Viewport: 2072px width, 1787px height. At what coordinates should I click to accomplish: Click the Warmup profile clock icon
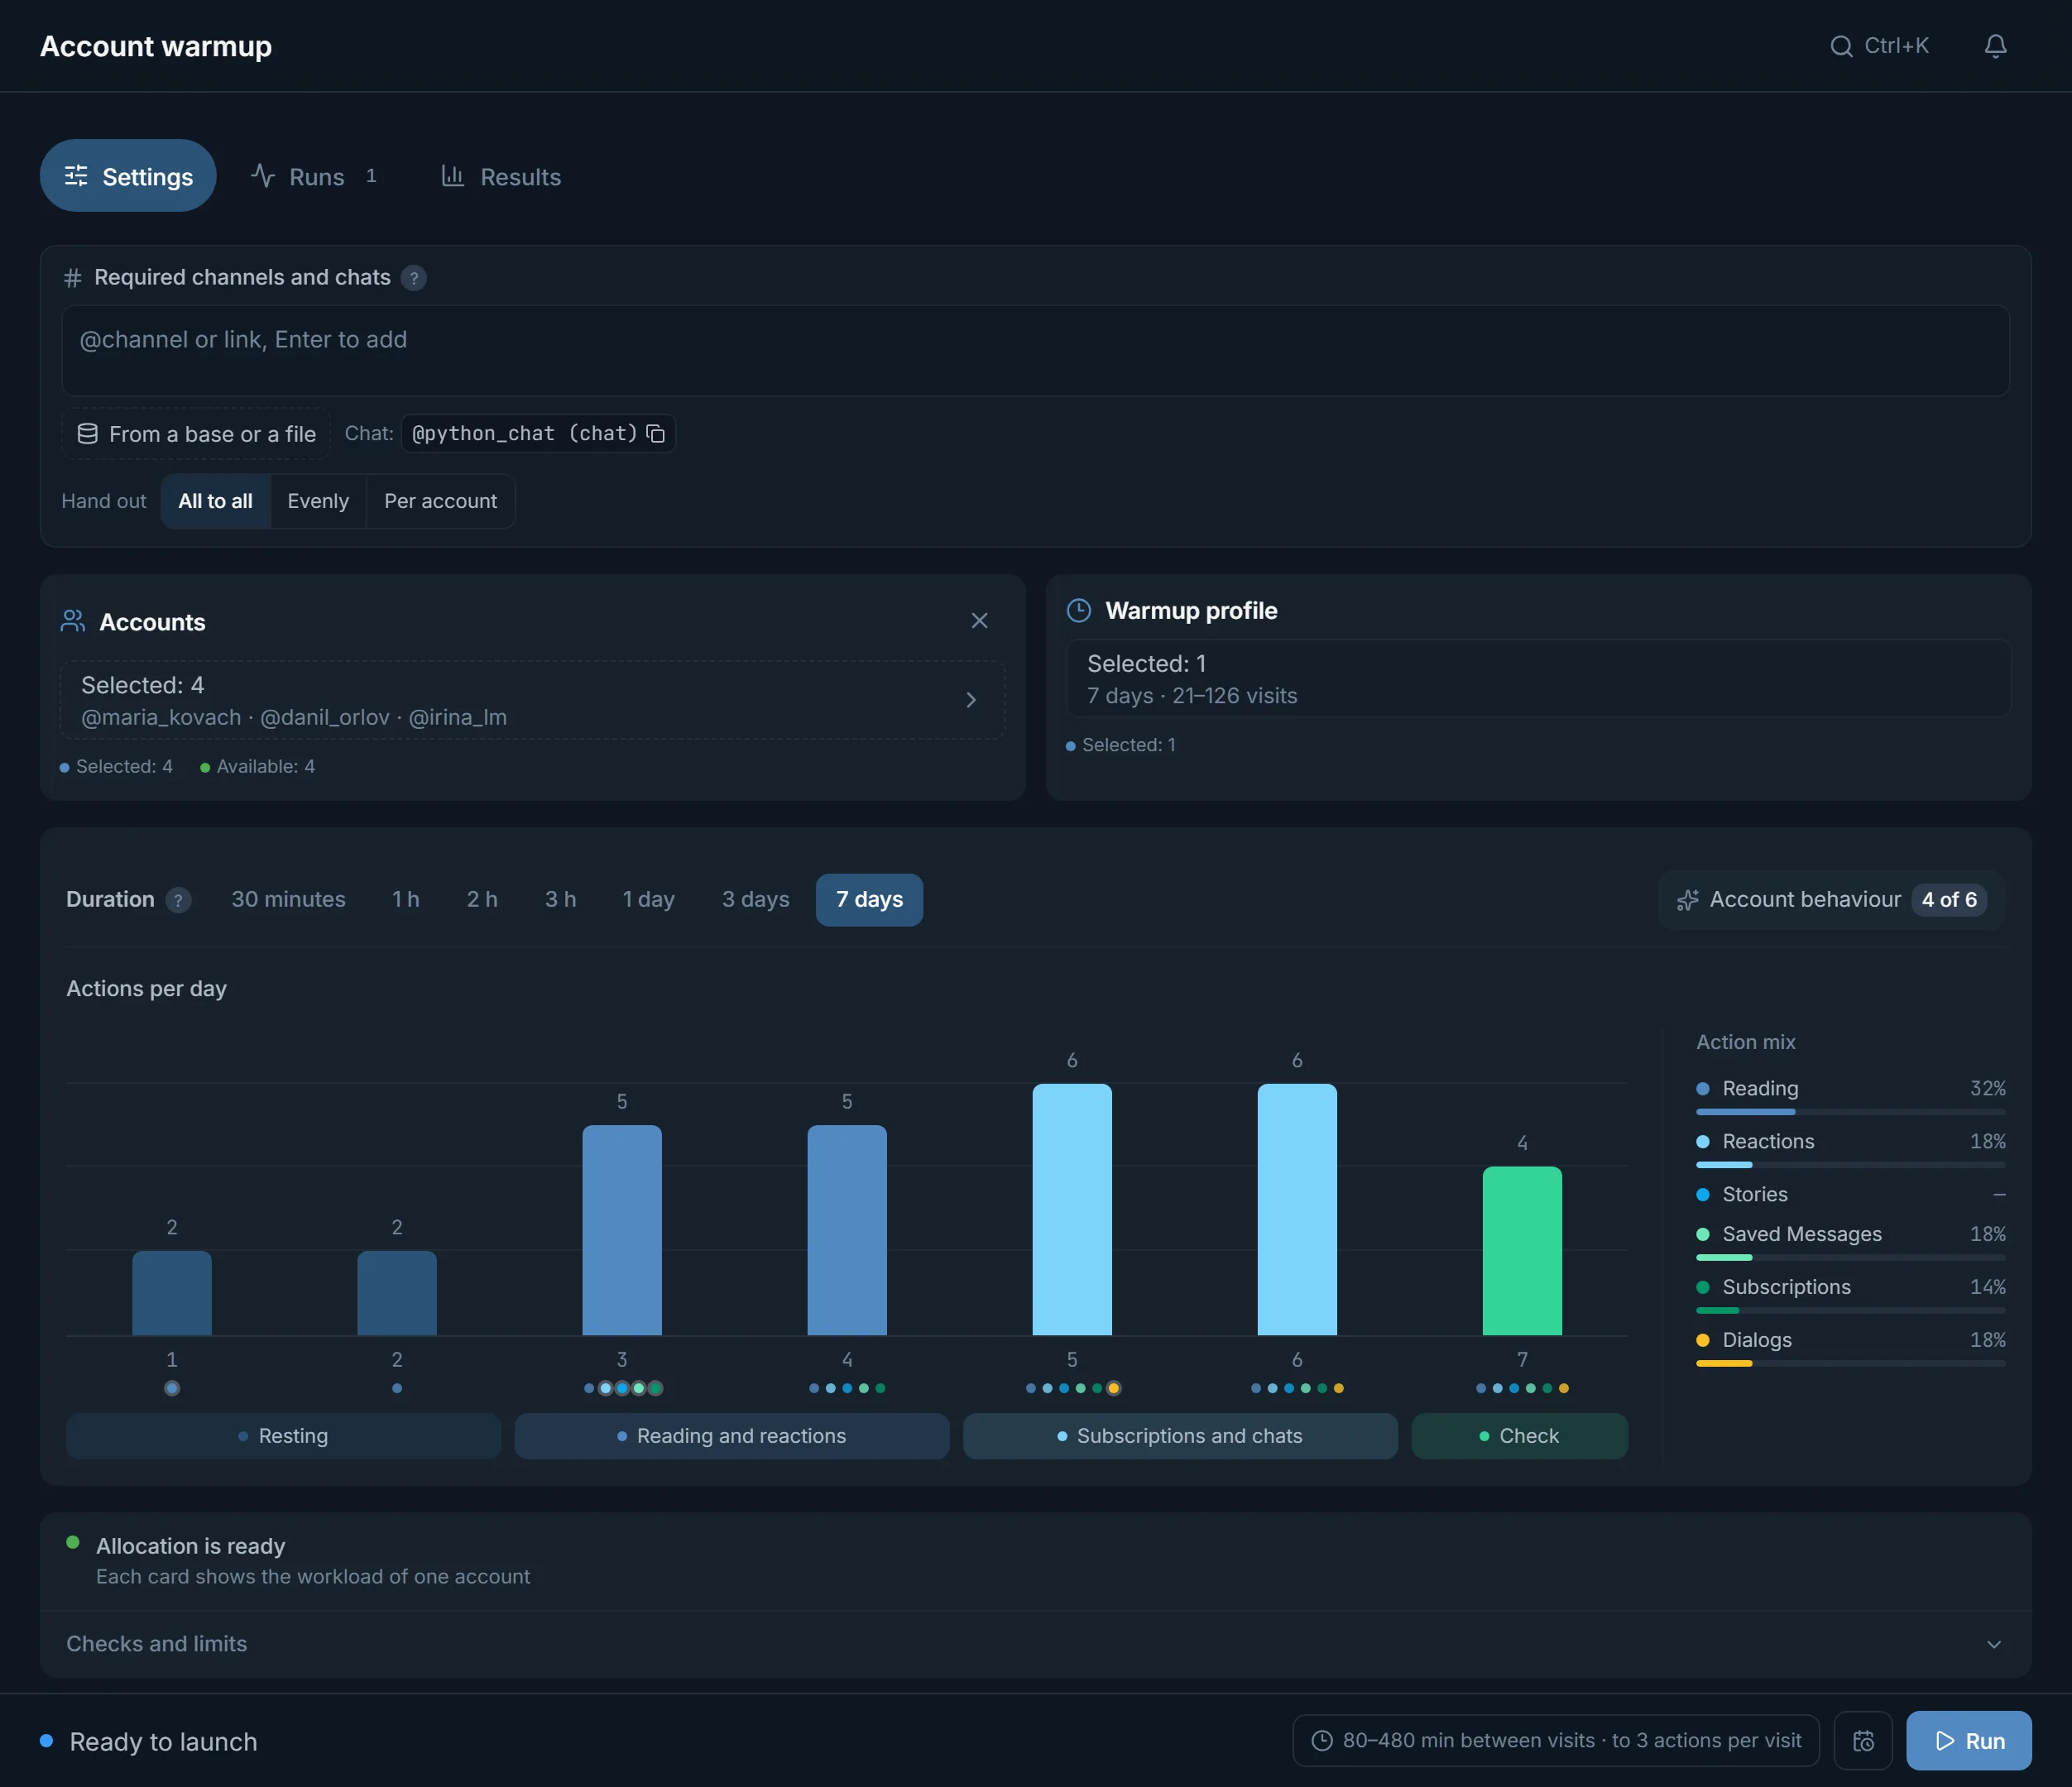tap(1079, 611)
